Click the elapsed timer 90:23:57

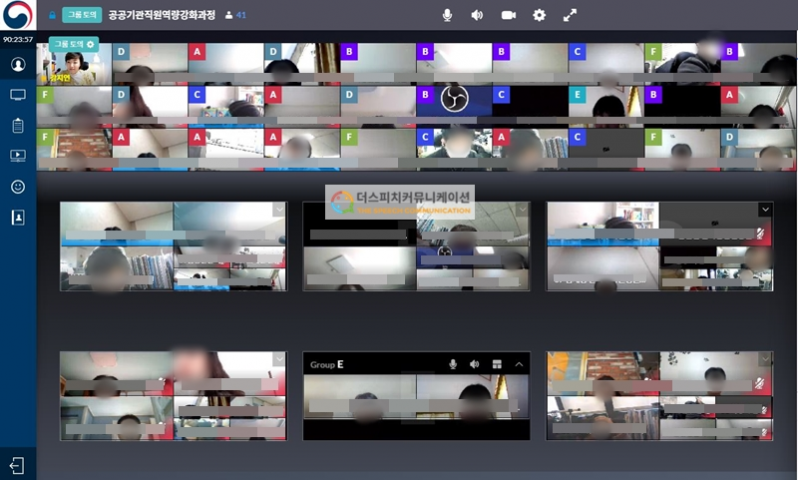(x=18, y=39)
